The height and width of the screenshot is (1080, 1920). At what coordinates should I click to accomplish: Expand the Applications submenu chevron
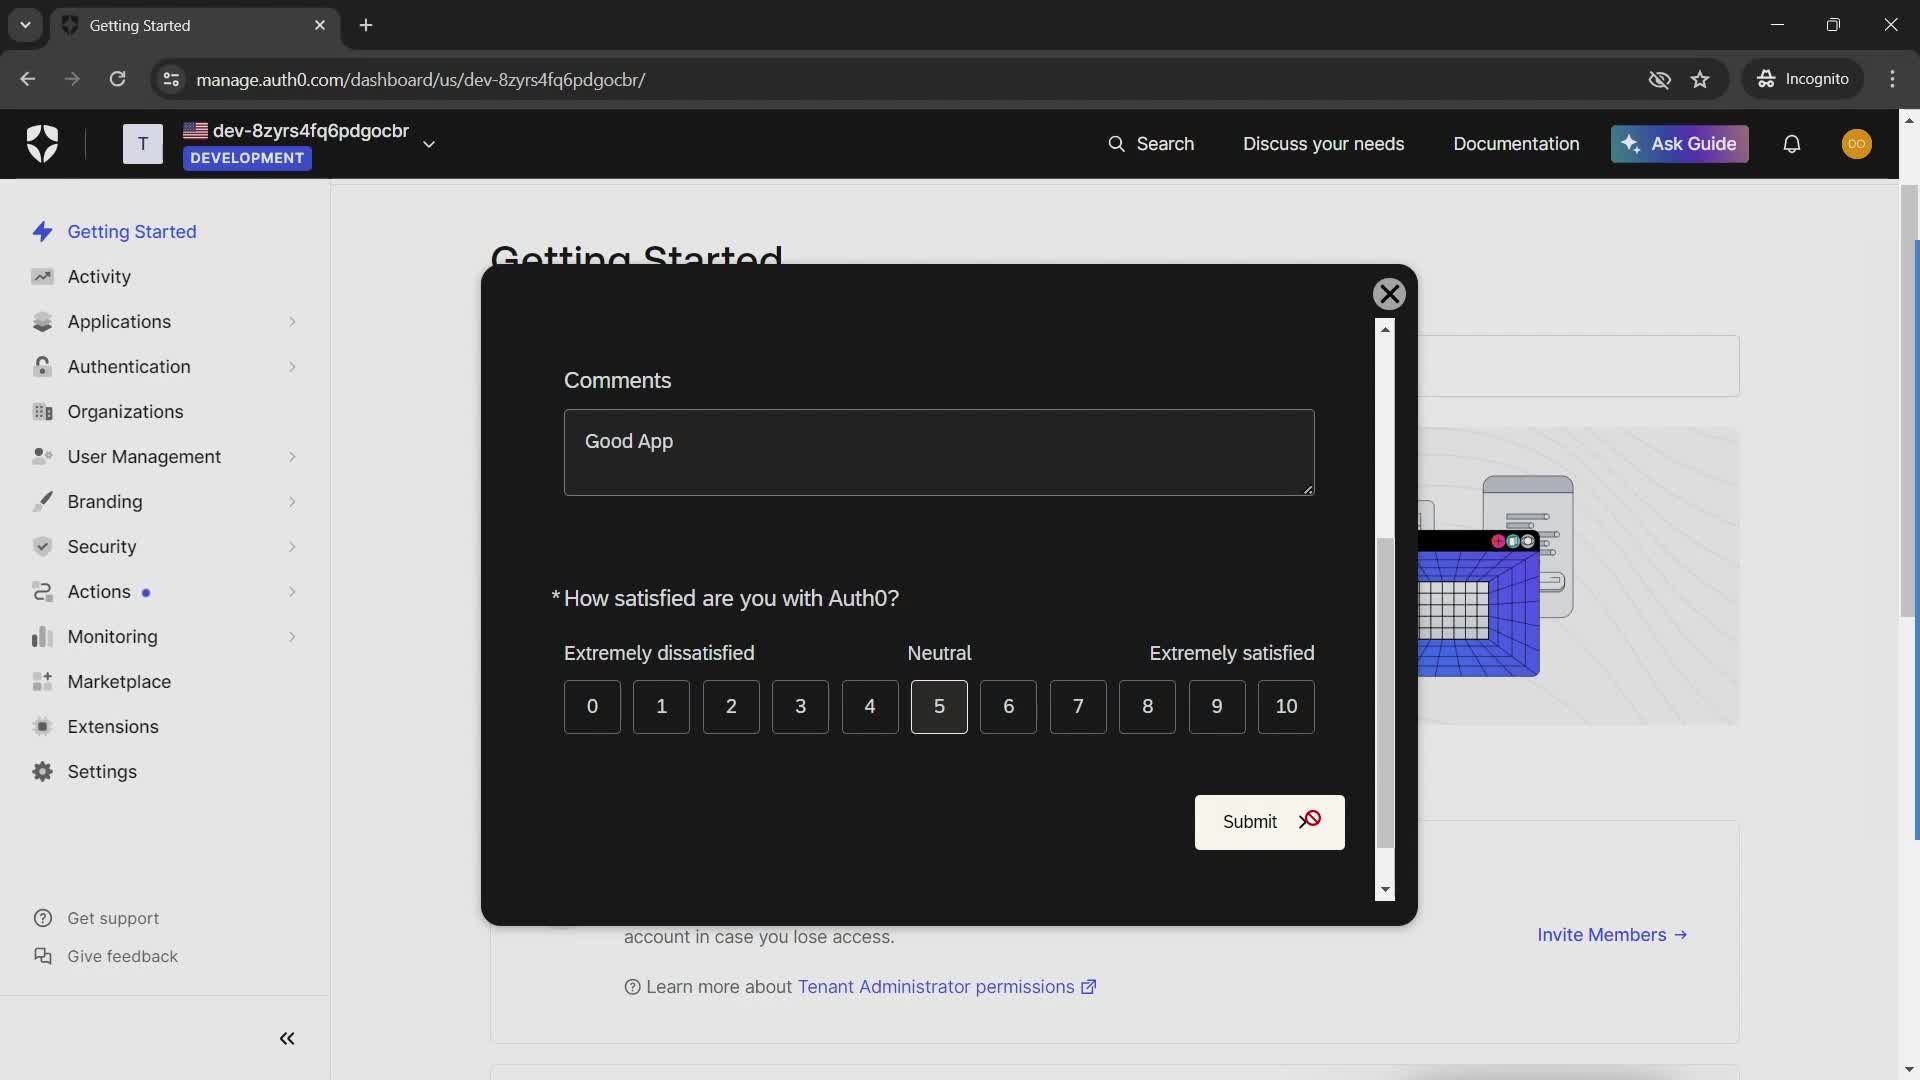(x=292, y=322)
